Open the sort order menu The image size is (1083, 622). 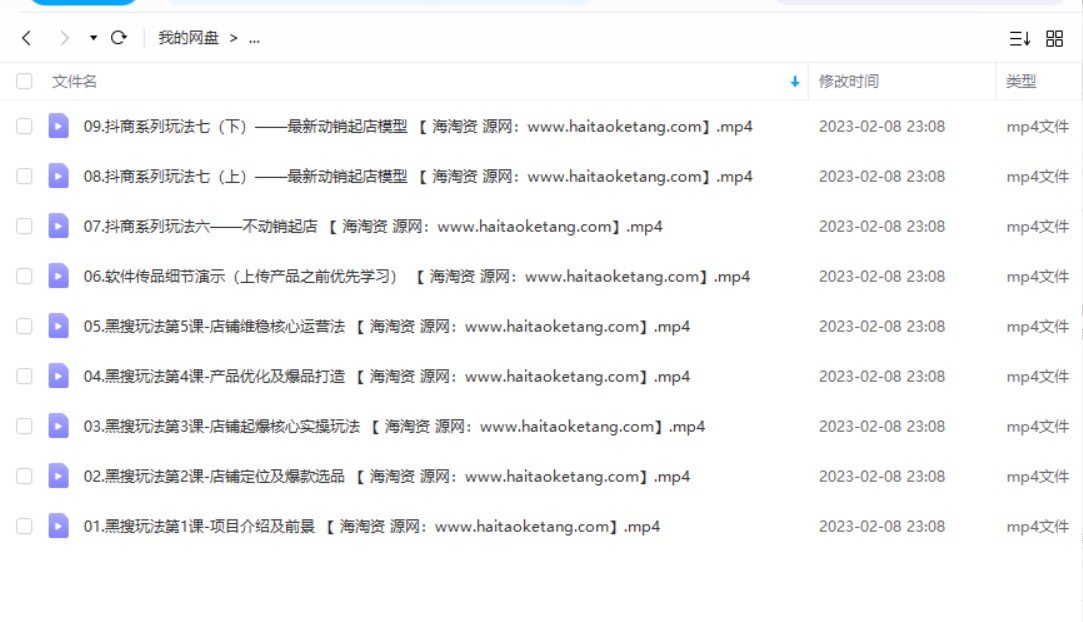pos(1019,39)
